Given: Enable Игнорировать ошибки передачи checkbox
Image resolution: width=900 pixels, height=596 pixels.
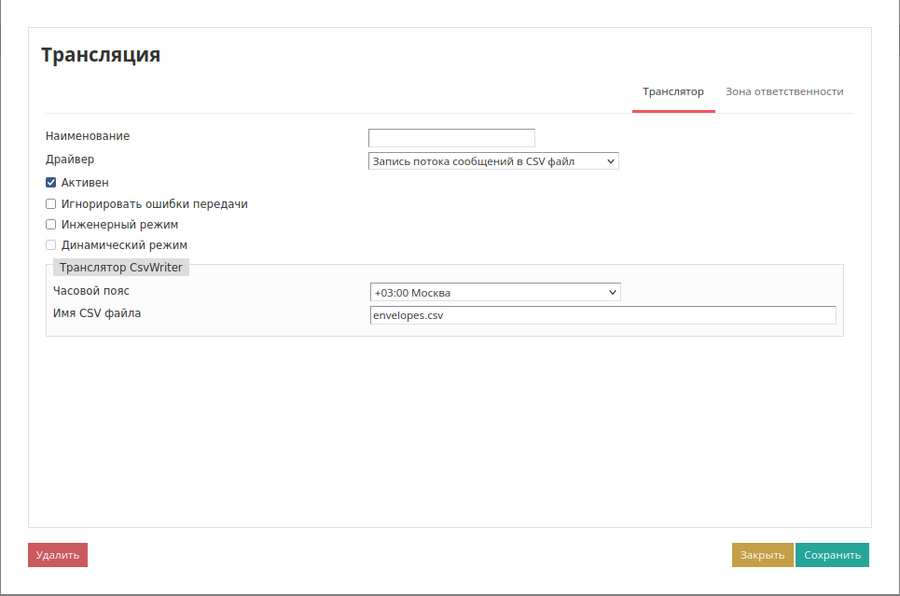Looking at the screenshot, I should point(51,204).
